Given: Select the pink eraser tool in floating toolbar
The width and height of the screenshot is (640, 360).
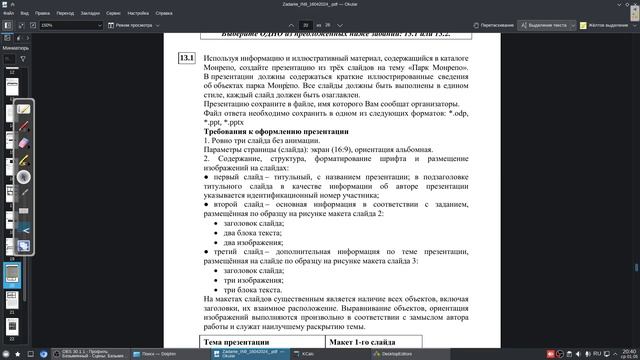Looking at the screenshot, I should coord(24,143).
